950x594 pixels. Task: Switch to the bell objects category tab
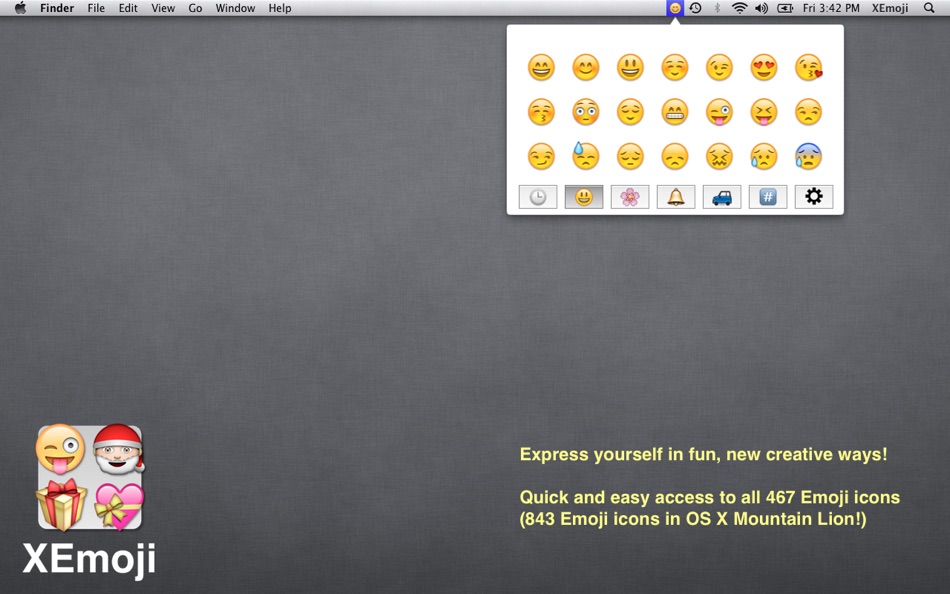click(676, 197)
